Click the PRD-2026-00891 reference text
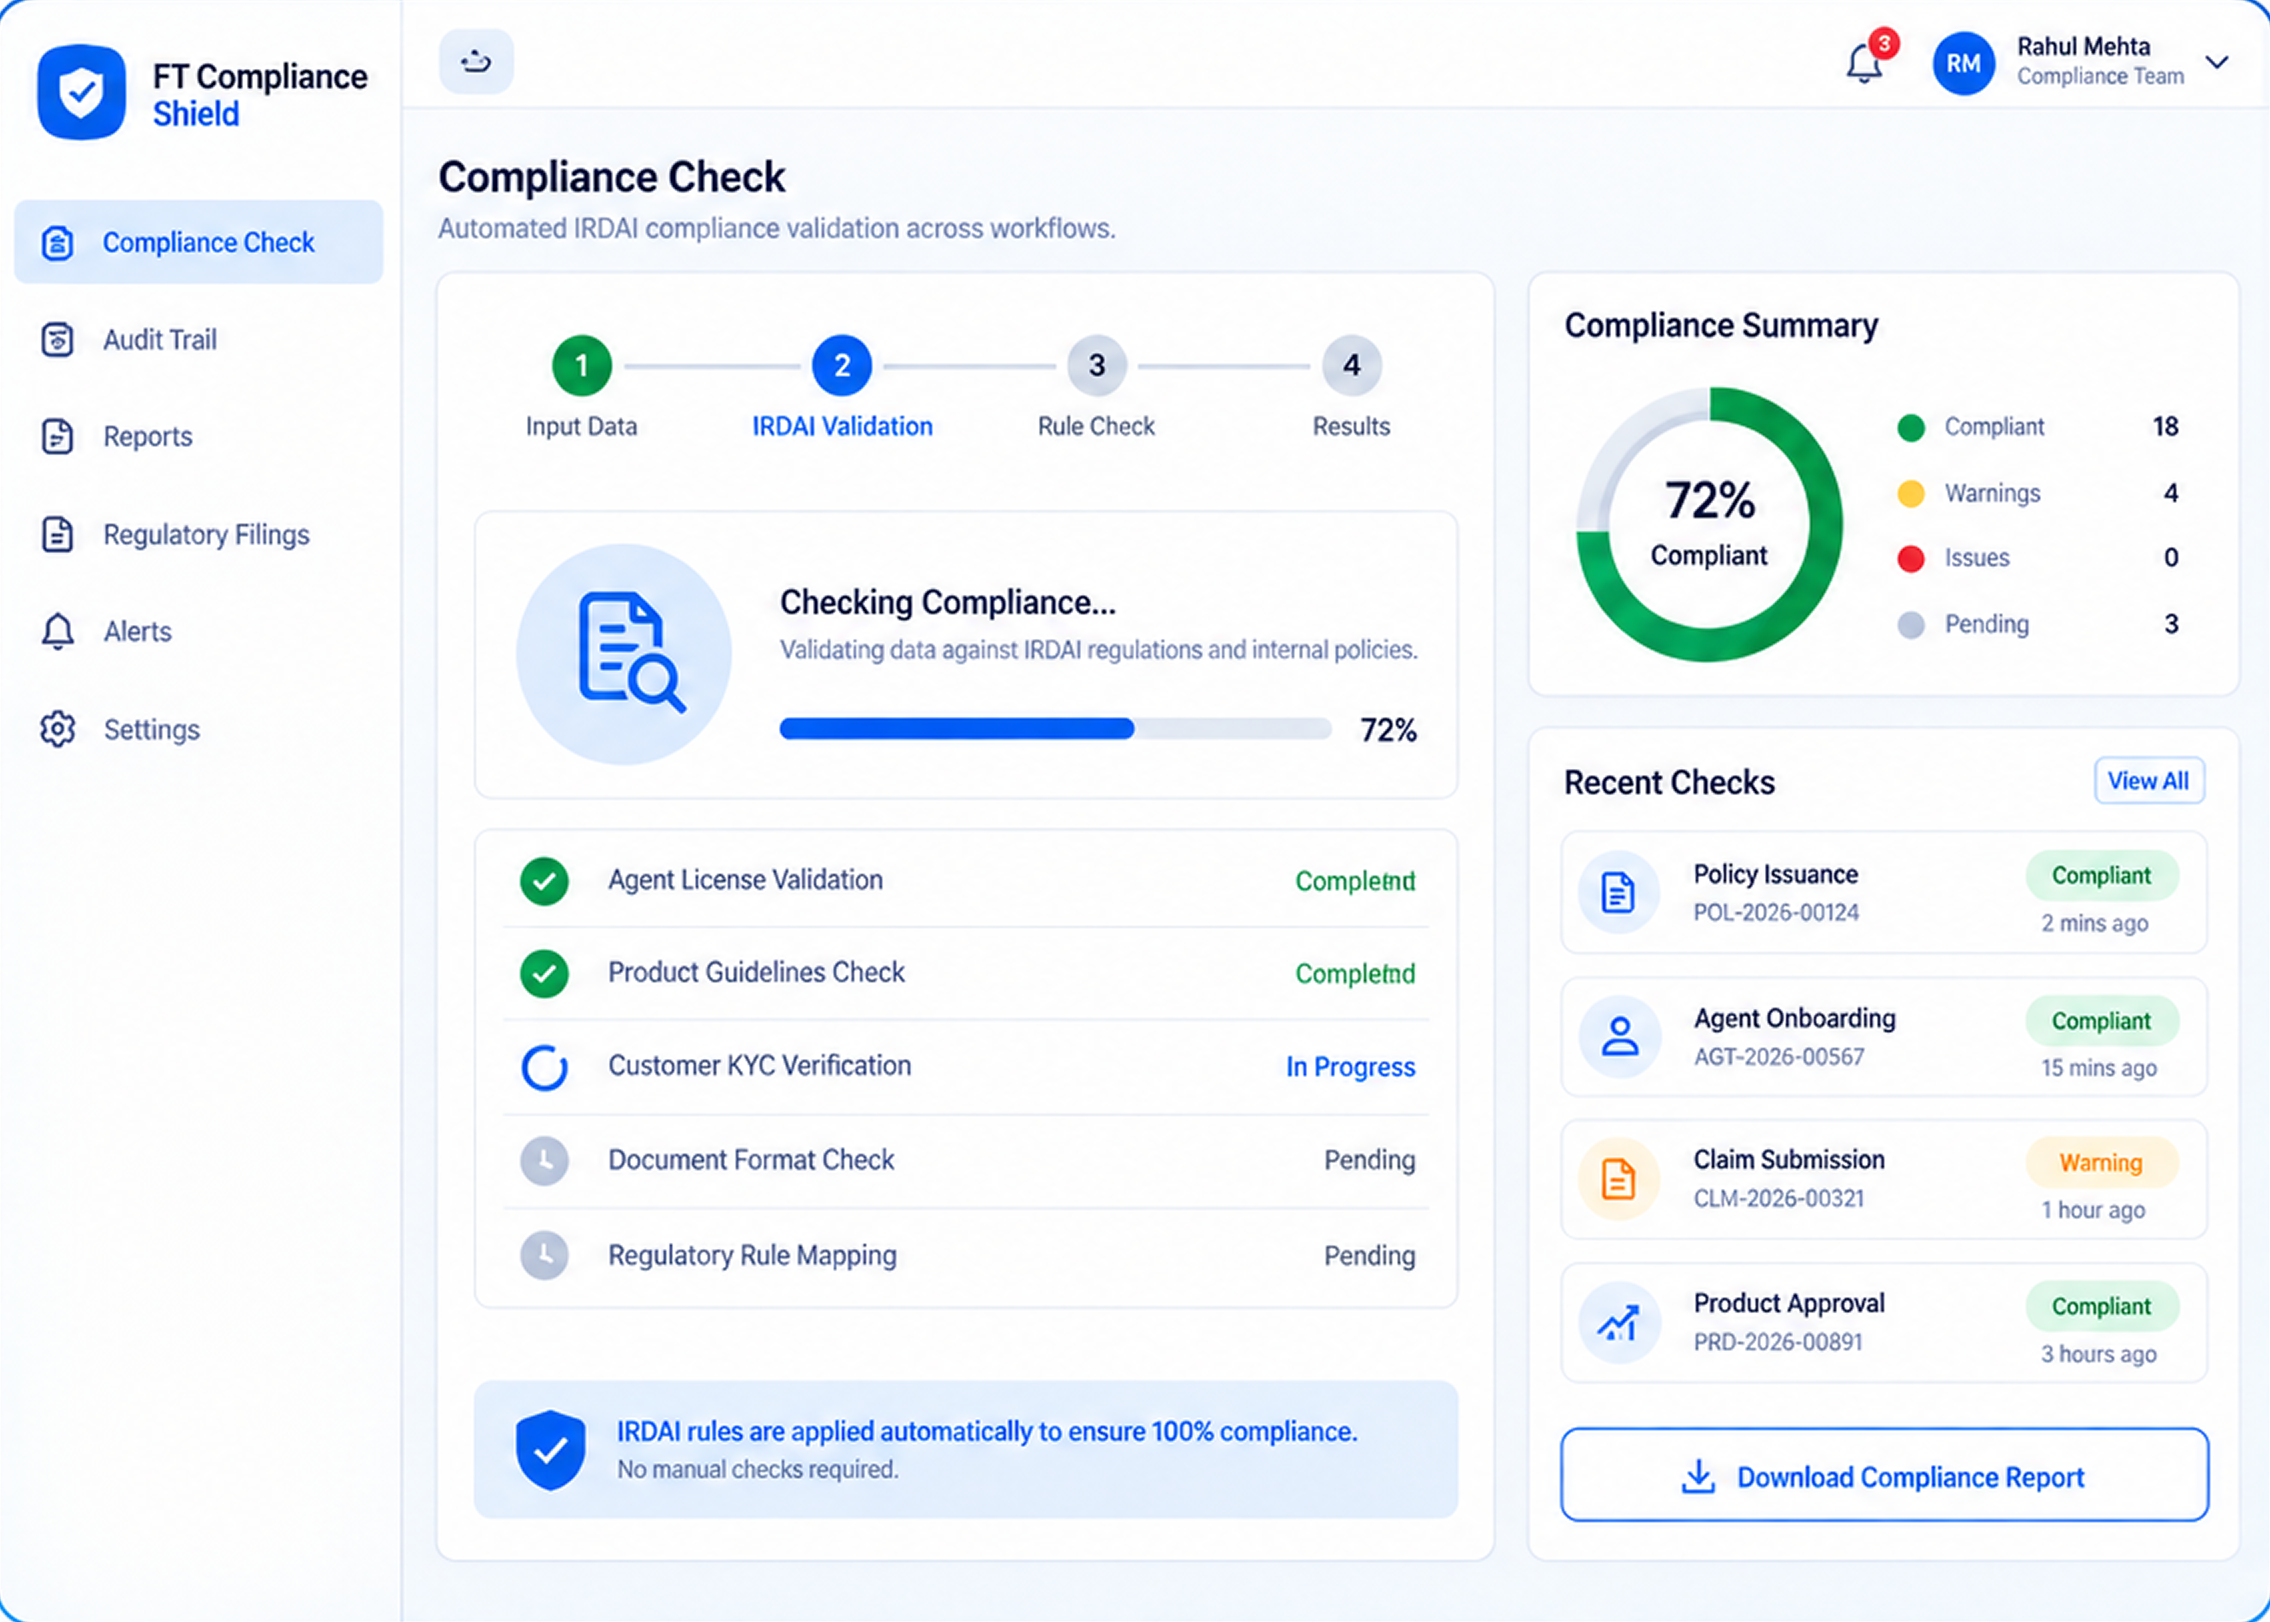 click(x=1778, y=1342)
